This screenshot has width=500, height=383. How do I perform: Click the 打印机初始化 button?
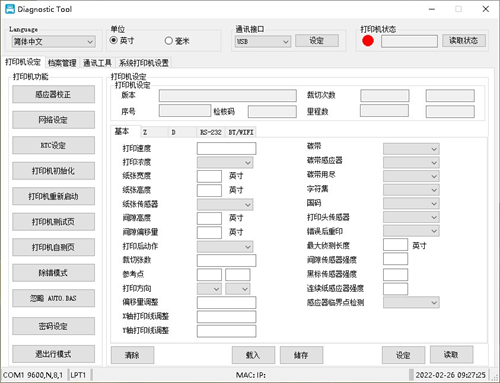tap(53, 171)
